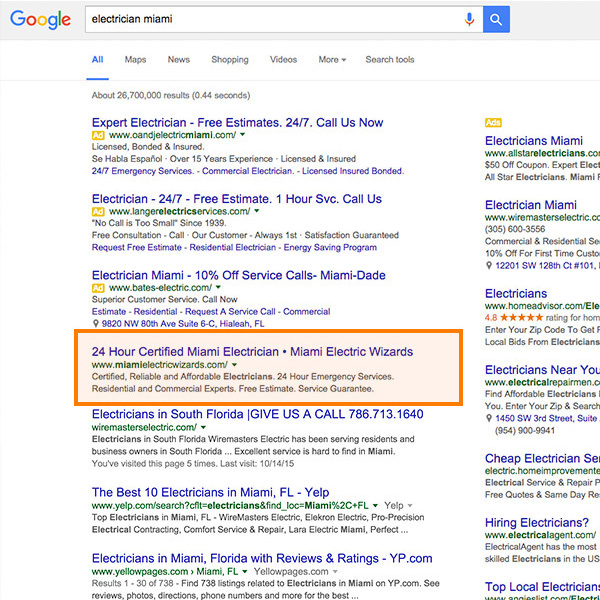
Task: Open sidebar 'Electrician Miami' wiremasters ad
Action: pyautogui.click(x=531, y=205)
